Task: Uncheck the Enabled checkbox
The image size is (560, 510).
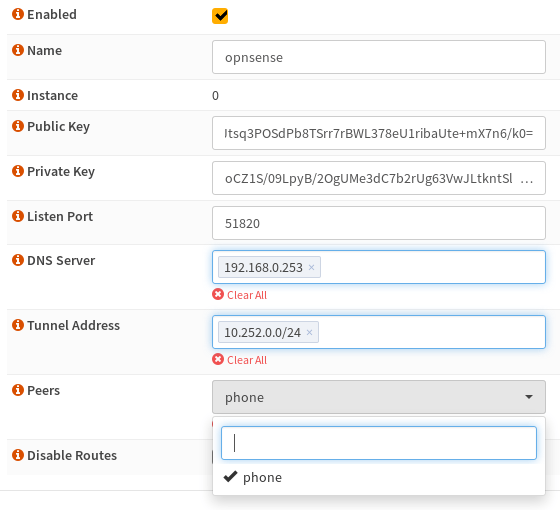Action: 220,16
